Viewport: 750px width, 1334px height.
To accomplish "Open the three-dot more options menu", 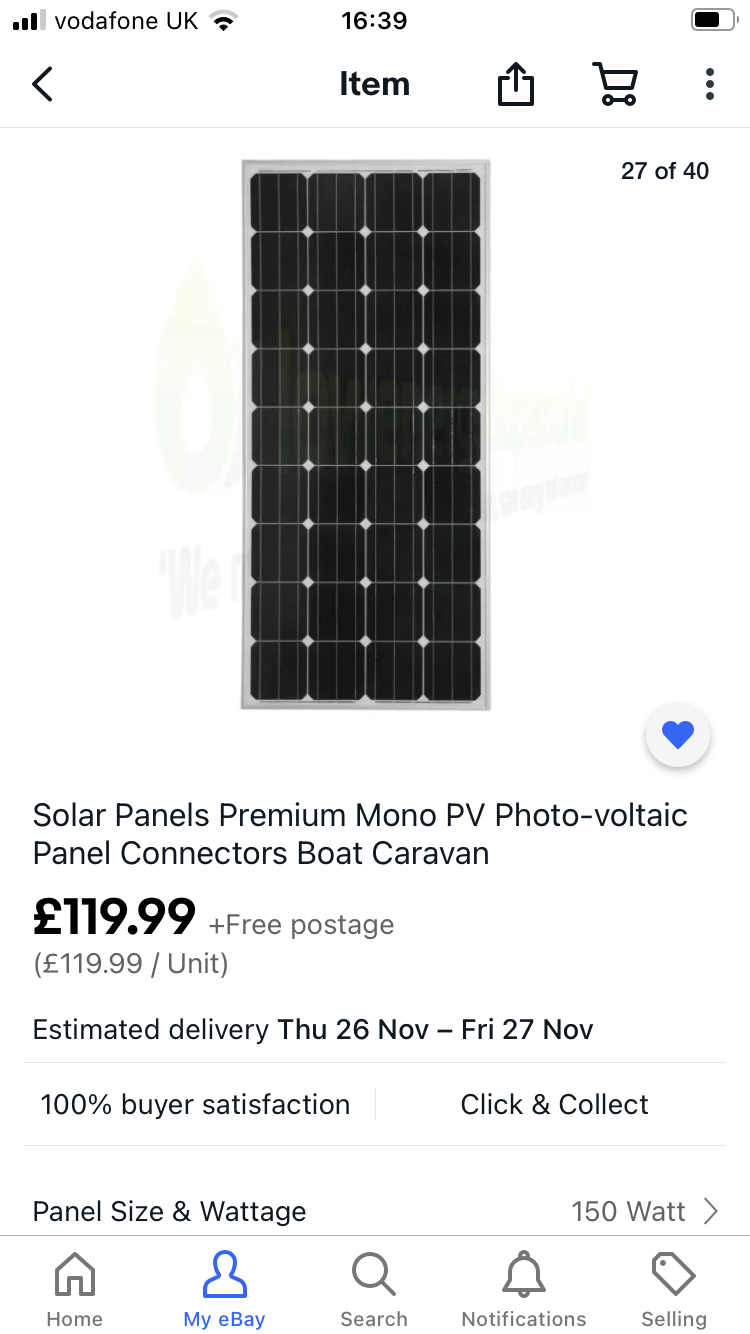I will 709,84.
